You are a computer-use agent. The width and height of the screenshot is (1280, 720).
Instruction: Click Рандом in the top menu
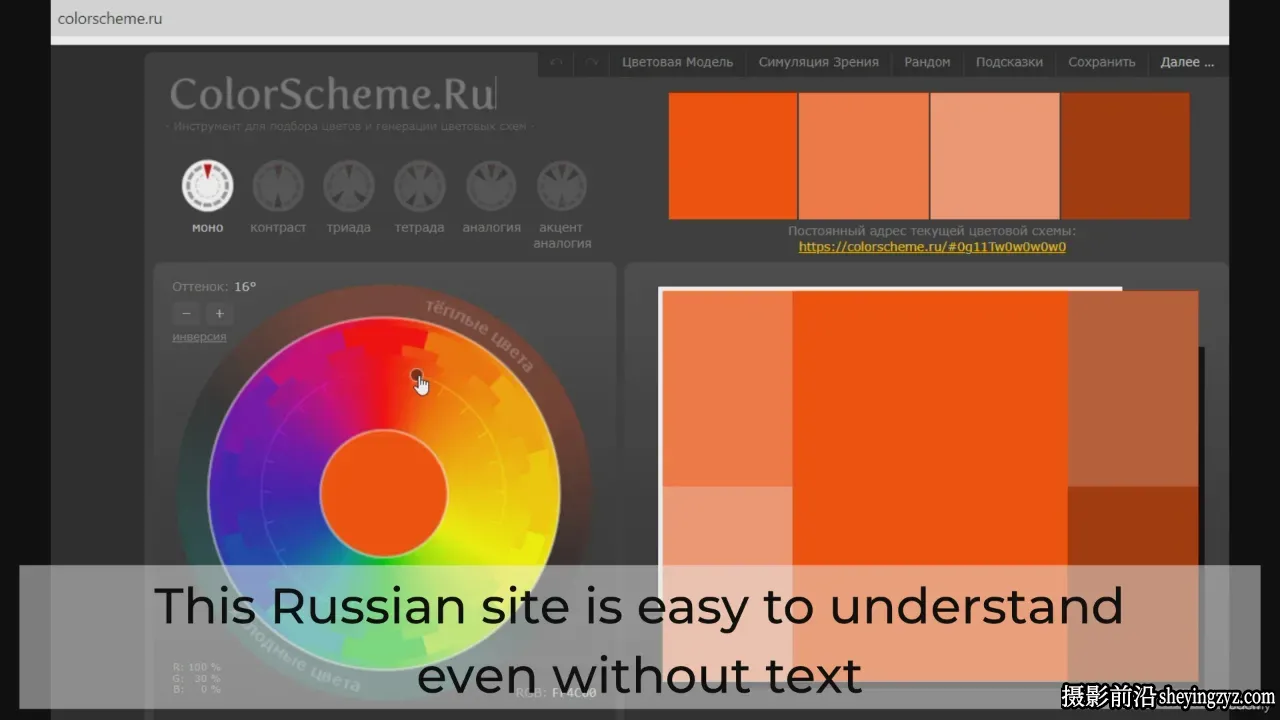(x=927, y=62)
